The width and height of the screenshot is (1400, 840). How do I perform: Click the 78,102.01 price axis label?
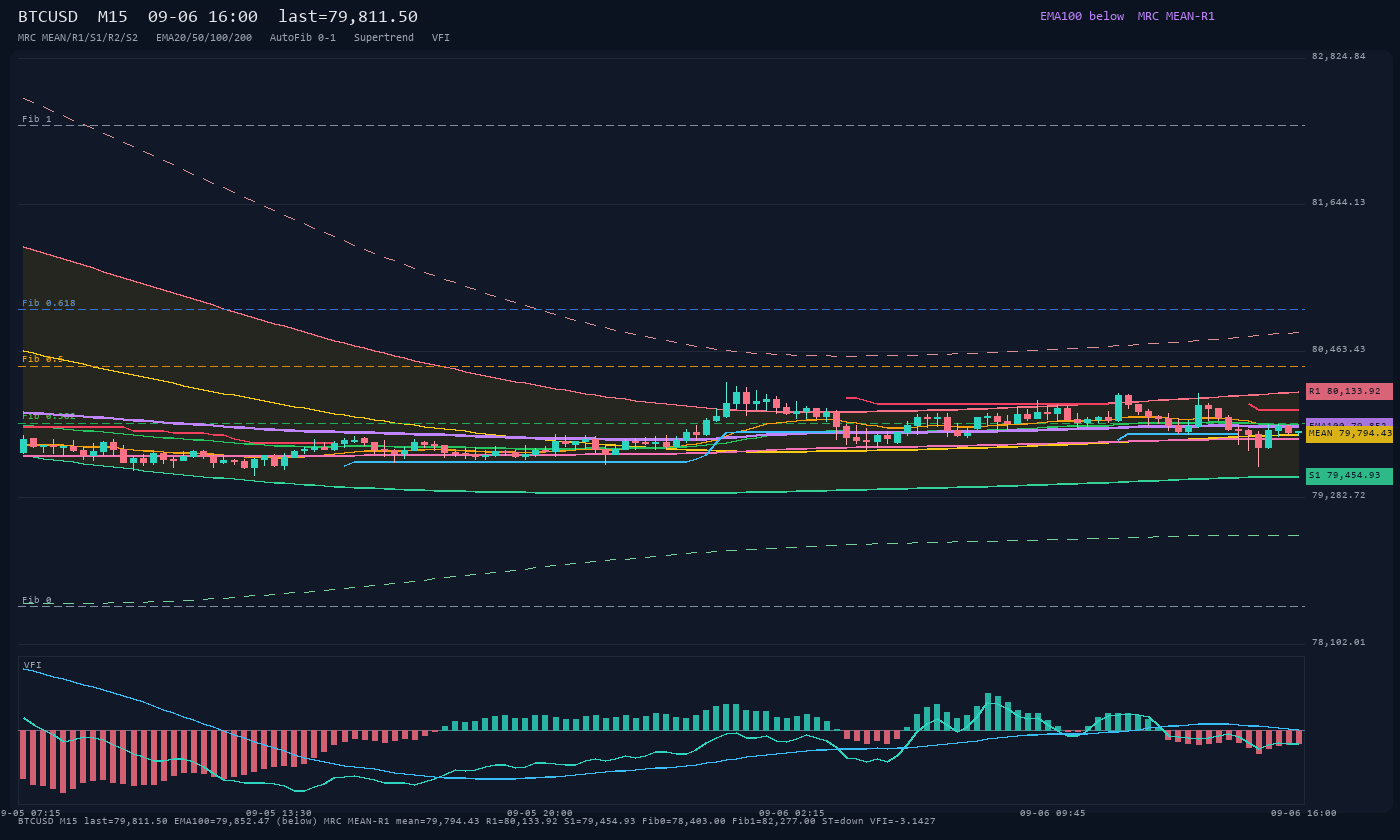pyautogui.click(x=1338, y=642)
